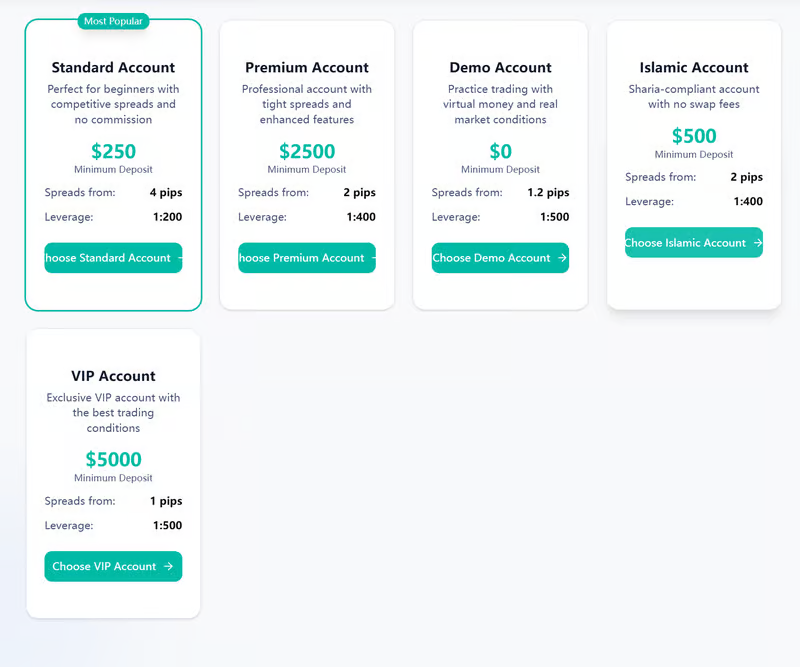Image resolution: width=800 pixels, height=667 pixels.
Task: Select the Standard Account card title
Action: pos(113,68)
